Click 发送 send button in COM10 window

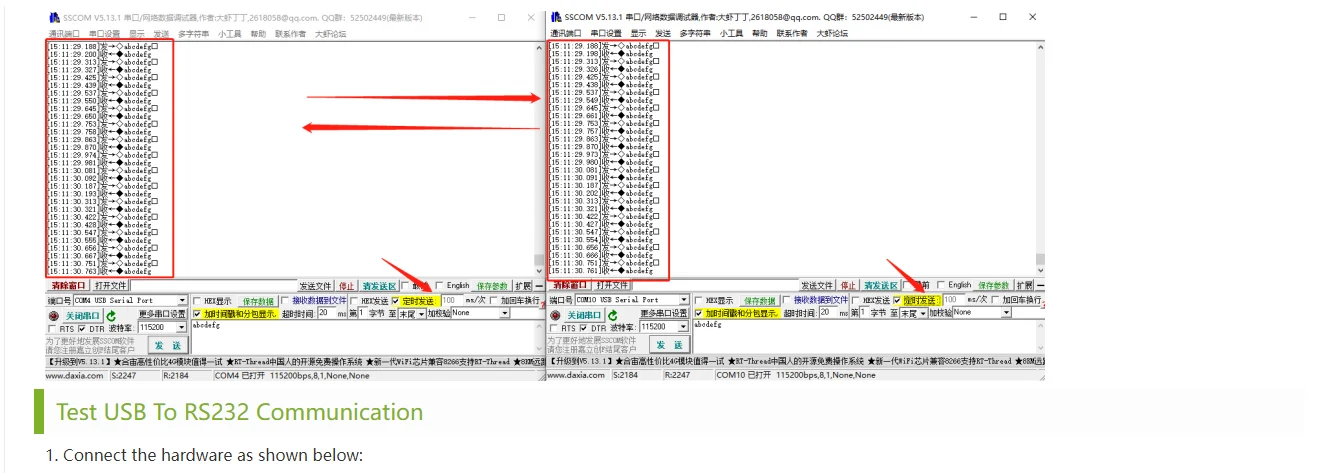click(x=668, y=344)
